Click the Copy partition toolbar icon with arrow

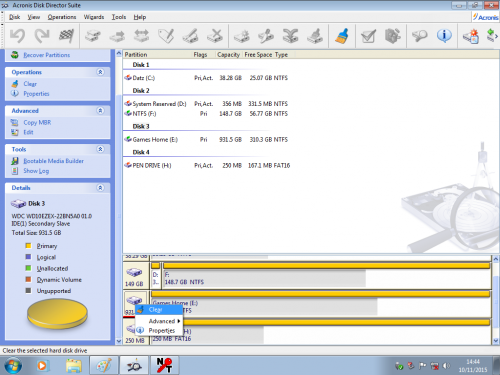pos(117,36)
